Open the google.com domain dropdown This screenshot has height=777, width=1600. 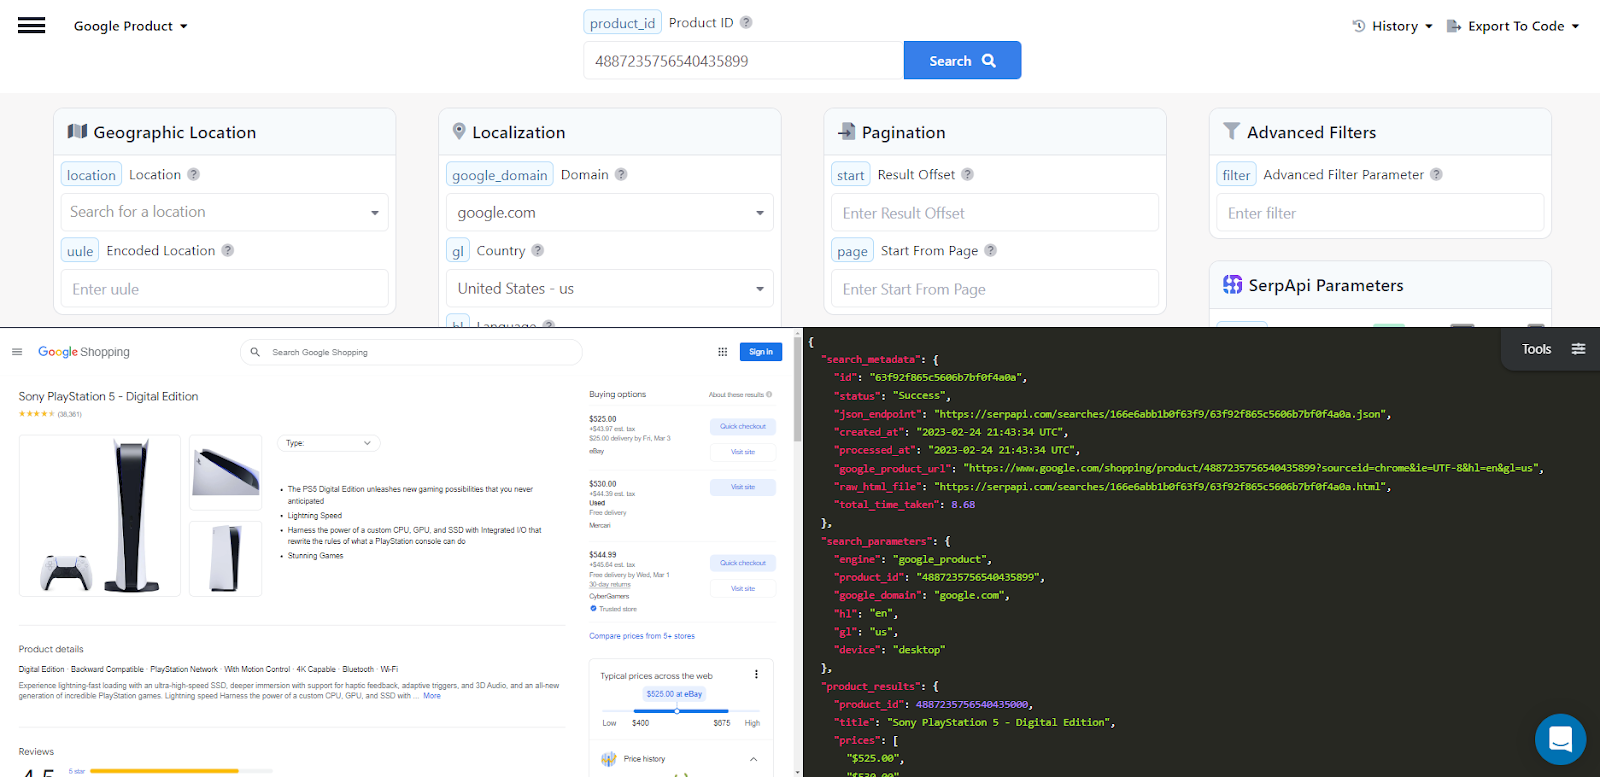tap(610, 212)
